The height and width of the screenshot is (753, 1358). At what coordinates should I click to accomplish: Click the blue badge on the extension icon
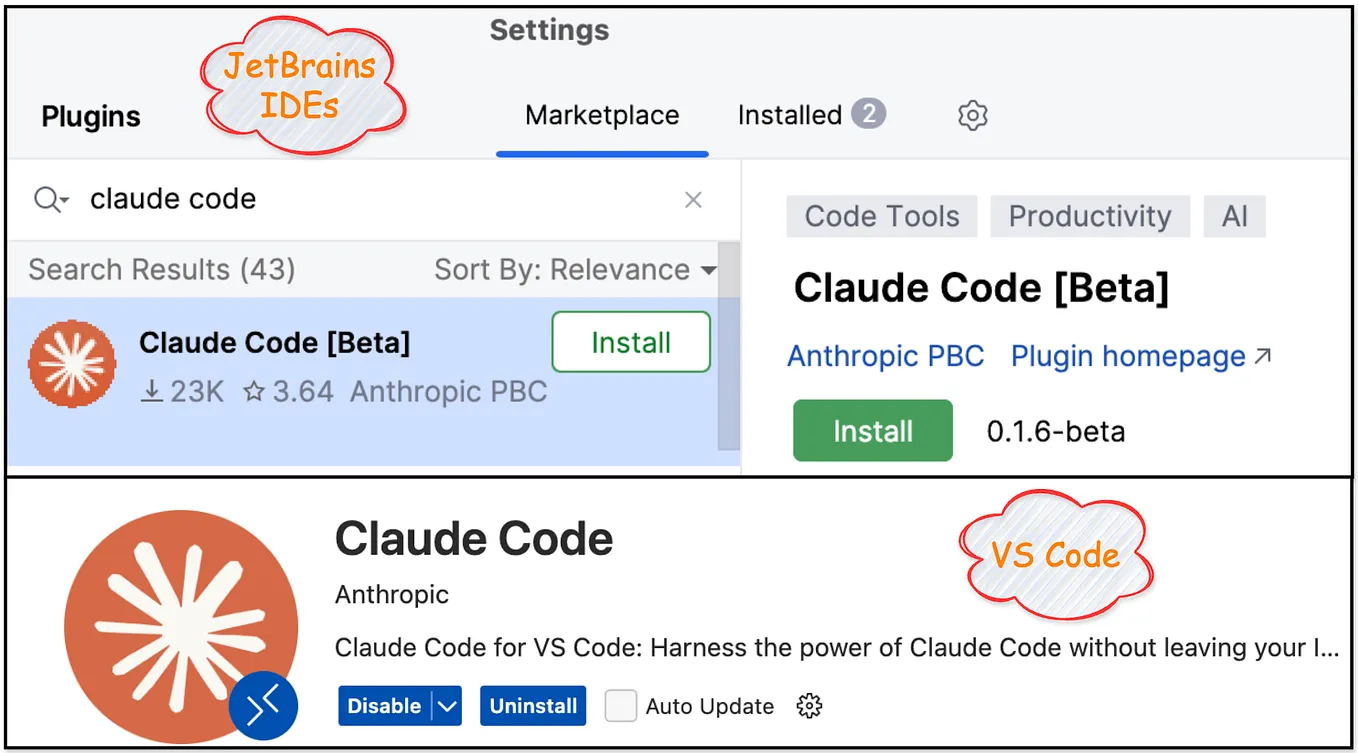pyautogui.click(x=263, y=707)
